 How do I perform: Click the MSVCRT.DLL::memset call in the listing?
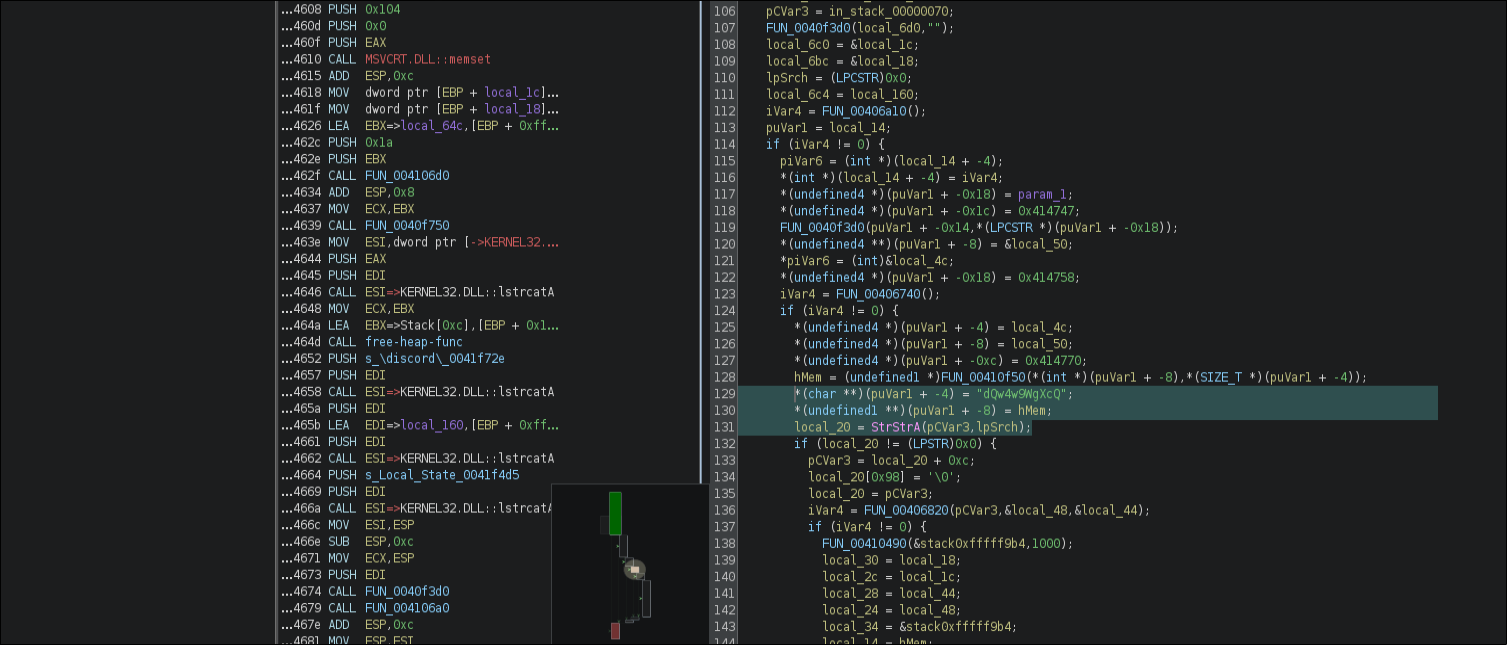click(x=428, y=59)
